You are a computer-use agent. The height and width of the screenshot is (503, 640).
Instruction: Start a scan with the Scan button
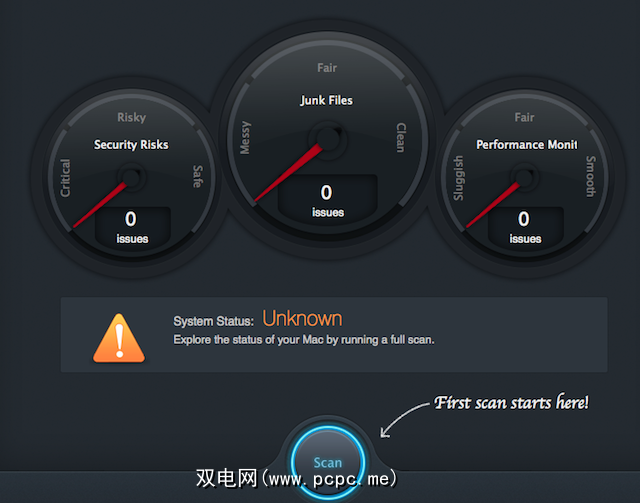pyautogui.click(x=328, y=463)
